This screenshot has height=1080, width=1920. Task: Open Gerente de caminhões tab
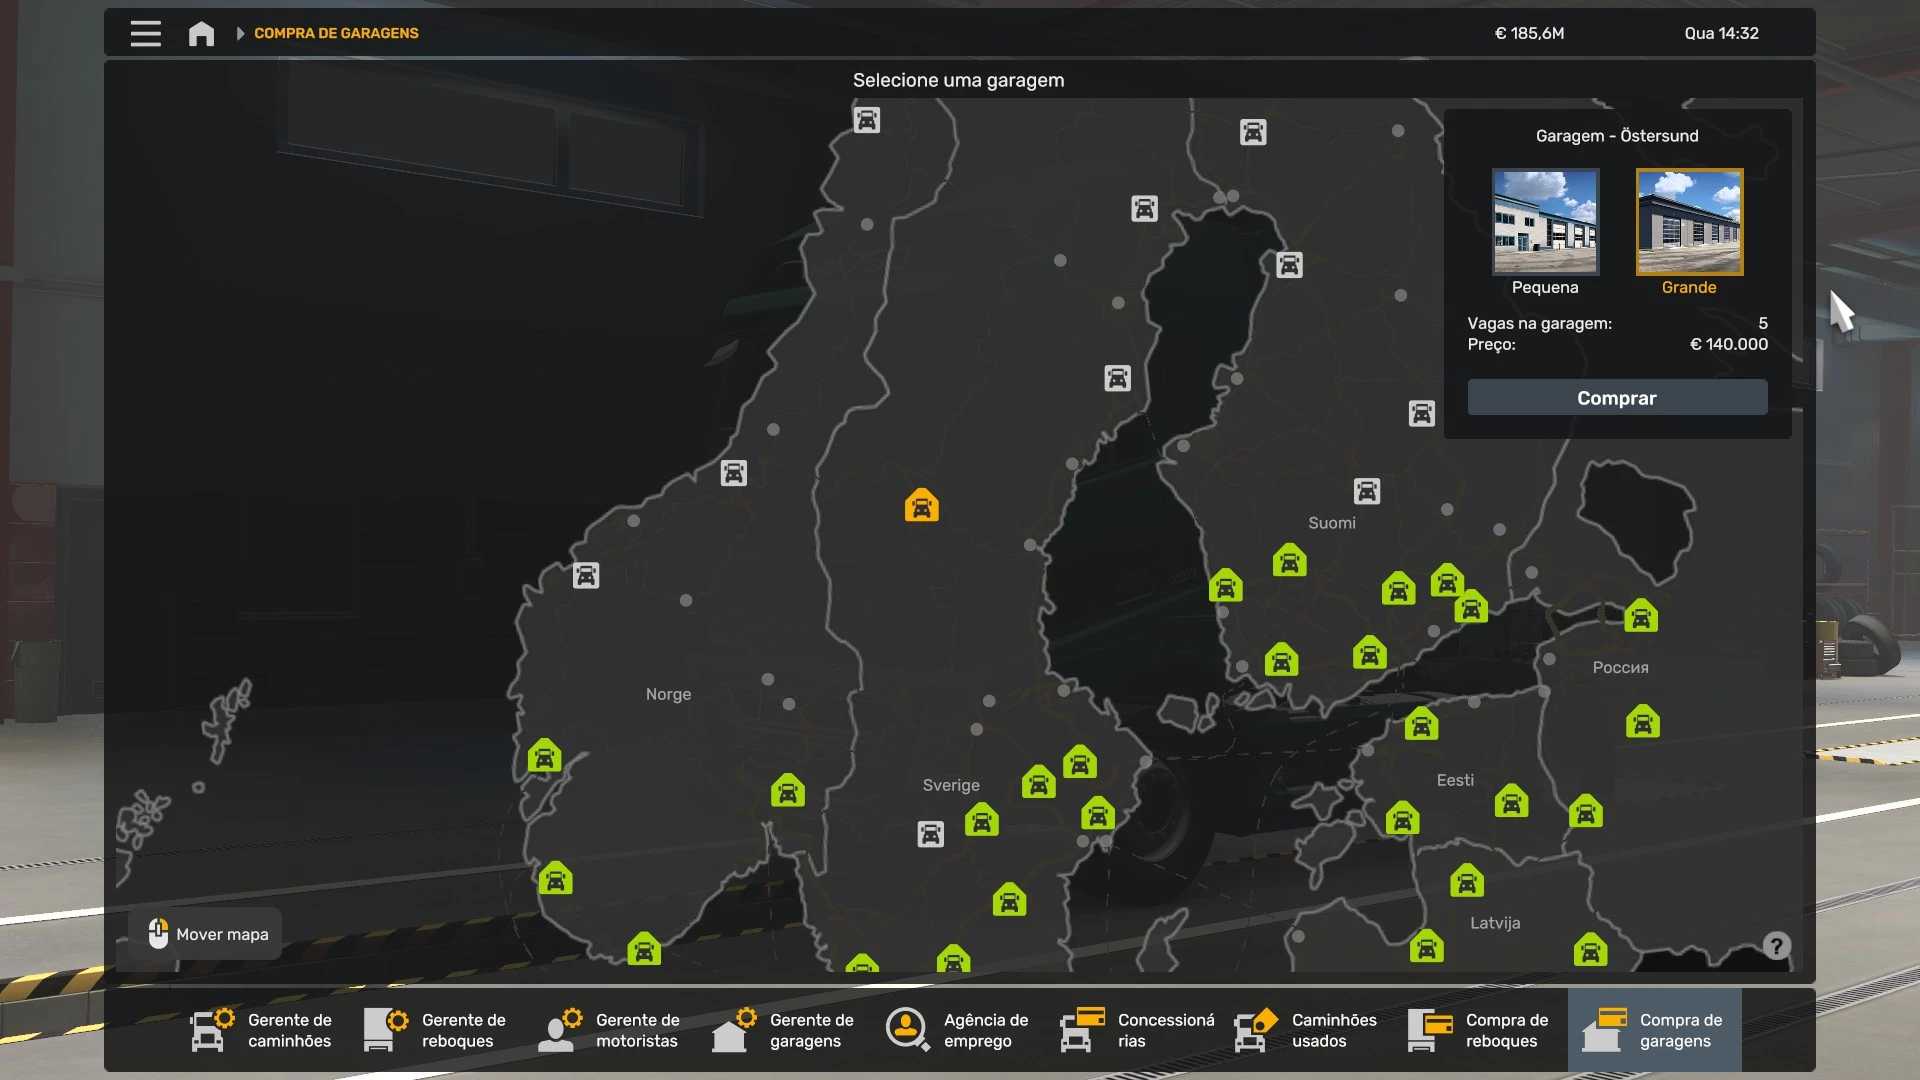(x=262, y=1030)
